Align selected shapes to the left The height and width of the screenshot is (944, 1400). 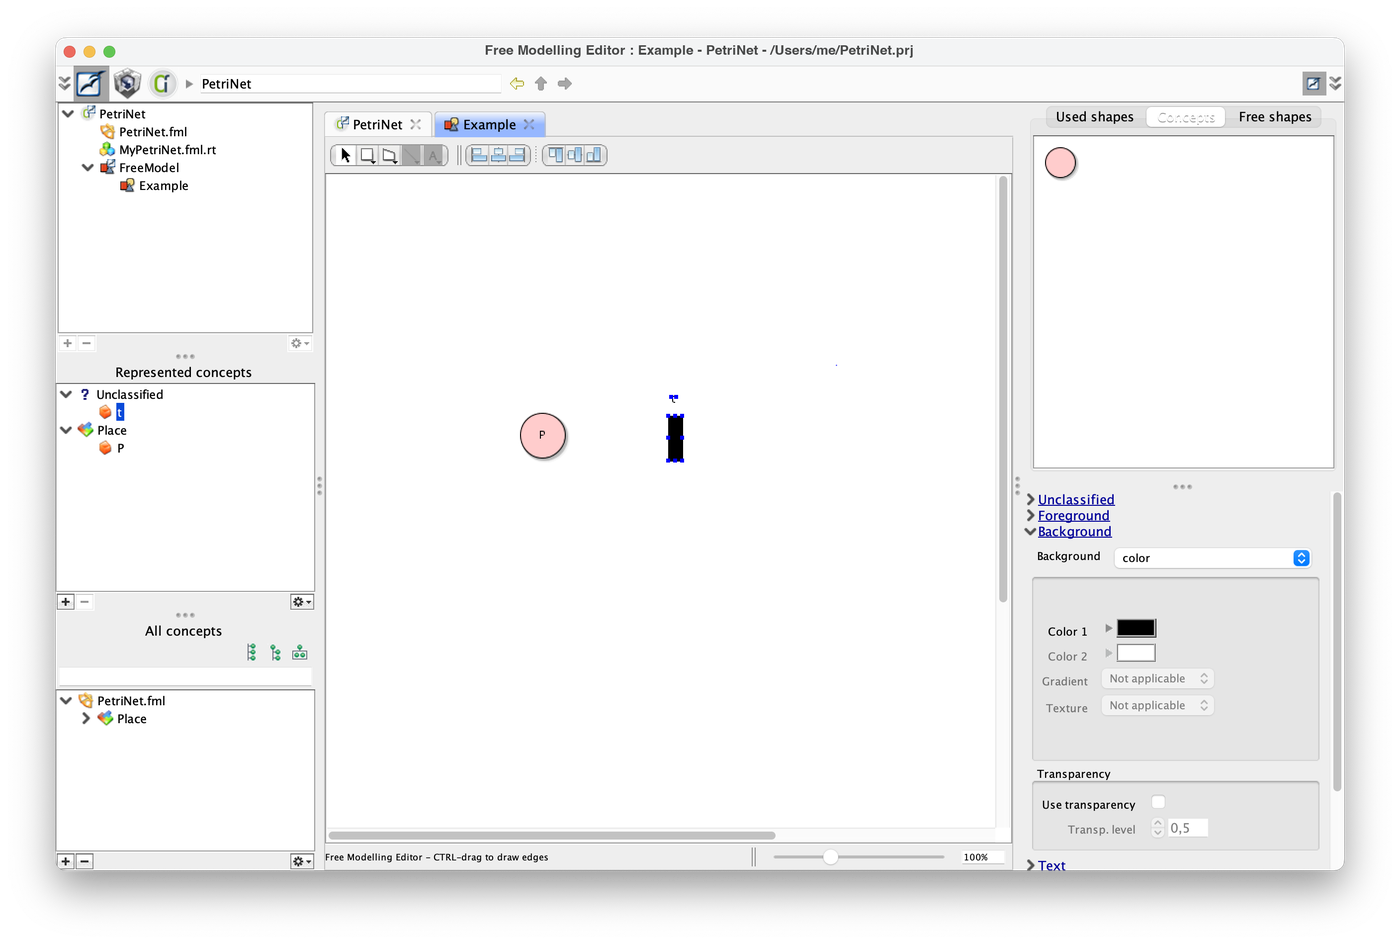click(x=478, y=155)
